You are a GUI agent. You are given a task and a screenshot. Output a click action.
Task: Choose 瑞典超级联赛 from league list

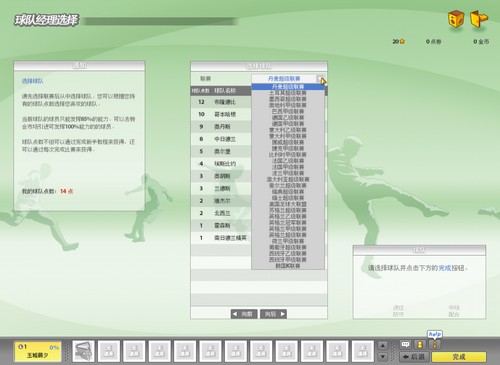[x=288, y=192]
